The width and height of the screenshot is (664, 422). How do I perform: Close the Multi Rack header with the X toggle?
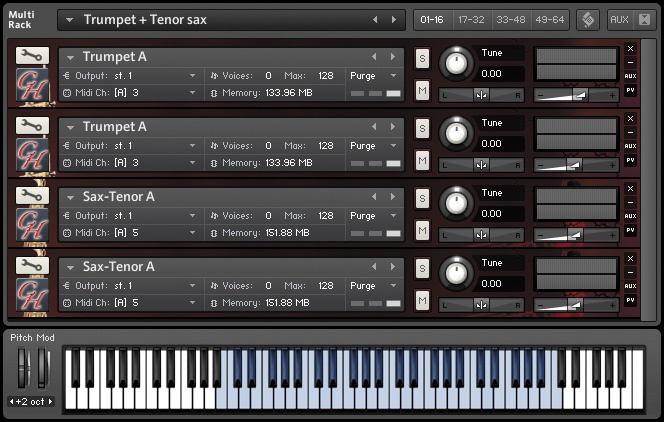(644, 19)
